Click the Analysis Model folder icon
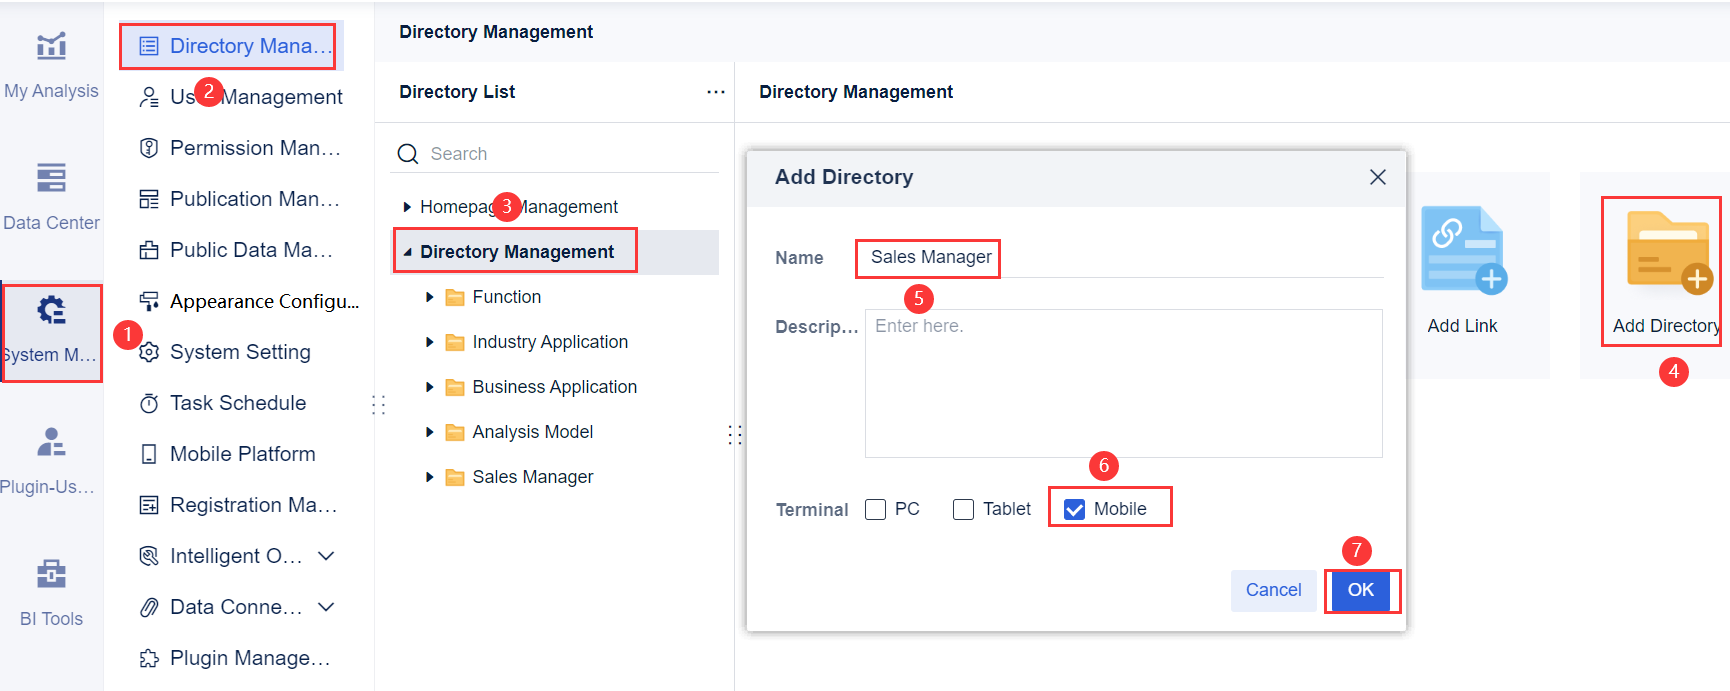 (x=455, y=432)
